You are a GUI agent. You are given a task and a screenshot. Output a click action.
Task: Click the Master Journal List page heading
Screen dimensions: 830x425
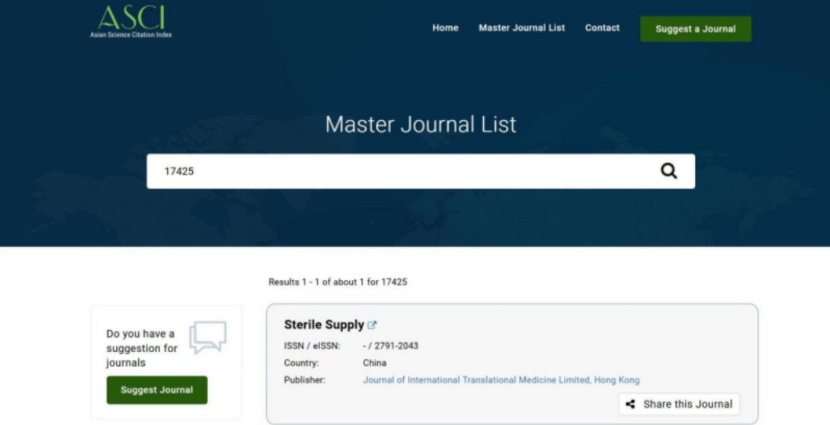(421, 124)
